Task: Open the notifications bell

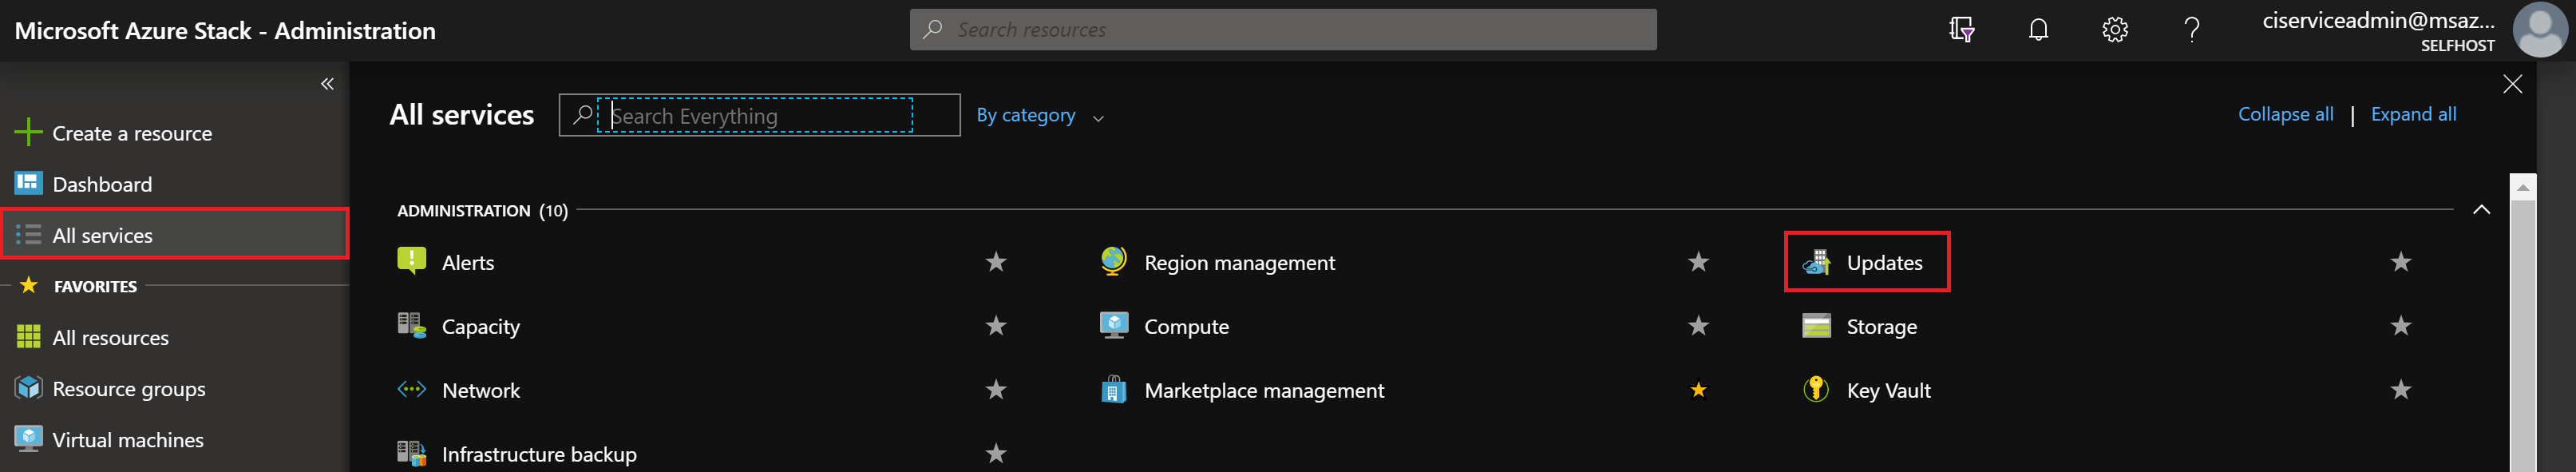Action: (2038, 30)
